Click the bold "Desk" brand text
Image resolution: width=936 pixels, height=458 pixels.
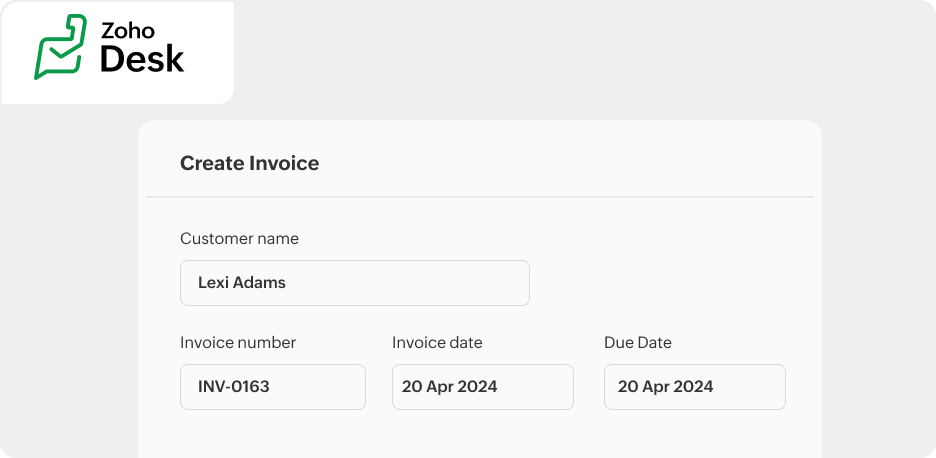pyautogui.click(x=142, y=60)
